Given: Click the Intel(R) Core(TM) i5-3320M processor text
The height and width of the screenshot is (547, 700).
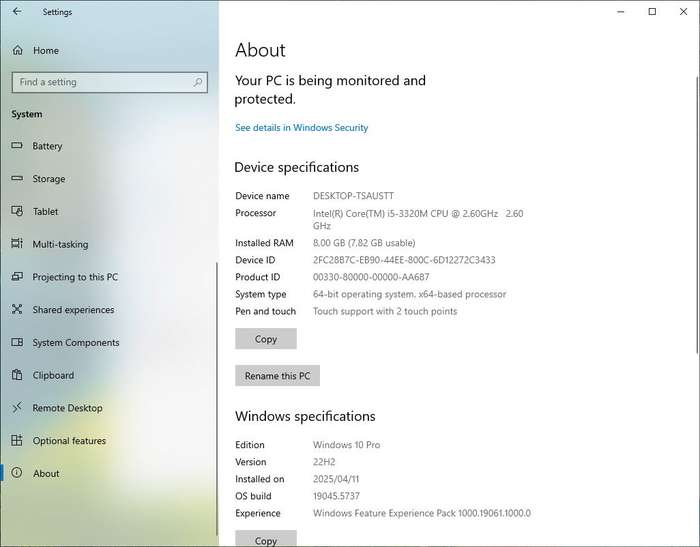Looking at the screenshot, I should coord(418,219).
